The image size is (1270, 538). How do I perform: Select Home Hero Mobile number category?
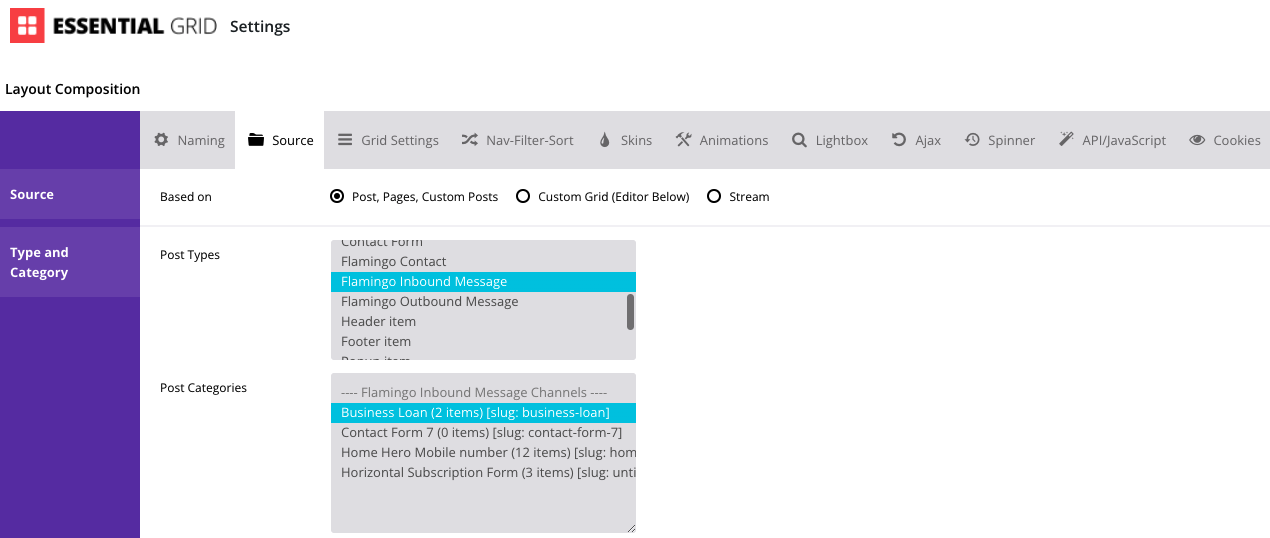click(483, 453)
